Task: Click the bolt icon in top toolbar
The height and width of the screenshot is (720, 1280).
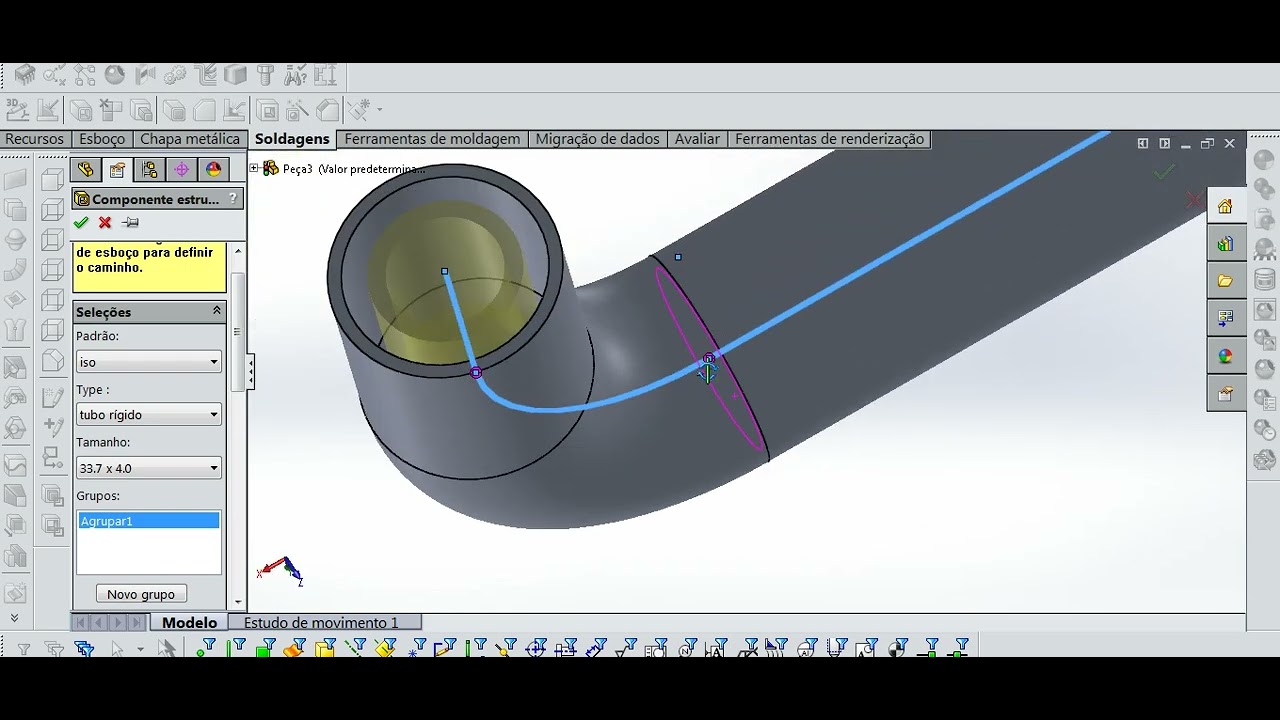Action: (x=265, y=75)
